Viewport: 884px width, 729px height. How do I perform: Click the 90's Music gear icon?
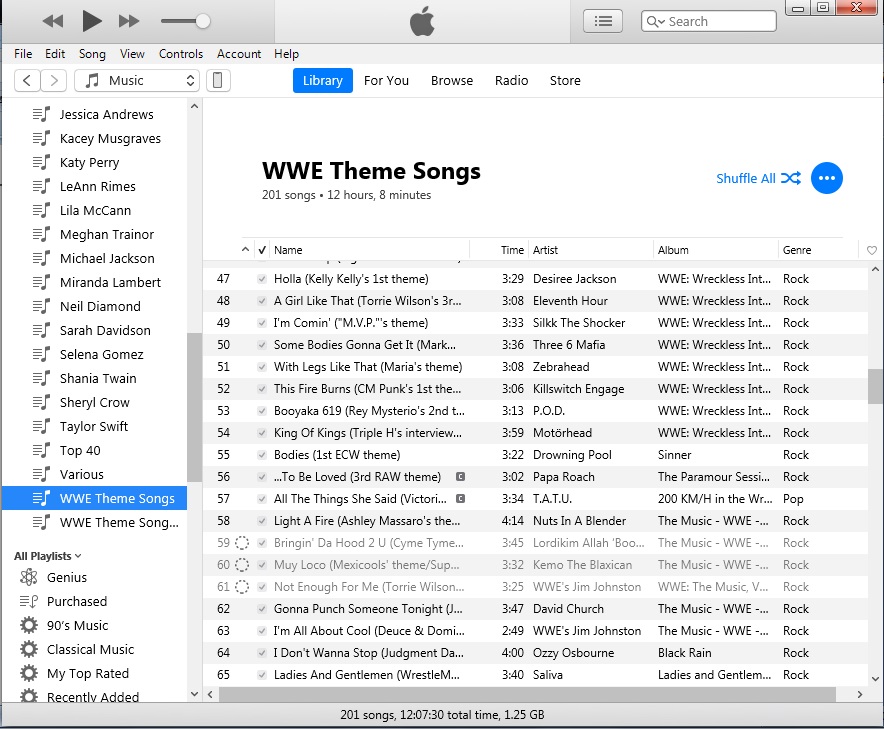29,625
